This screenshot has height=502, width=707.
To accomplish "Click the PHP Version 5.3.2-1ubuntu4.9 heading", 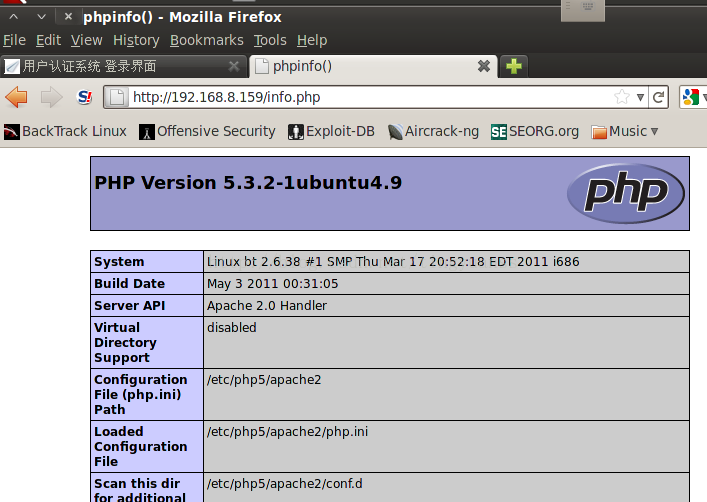I will click(248, 183).
